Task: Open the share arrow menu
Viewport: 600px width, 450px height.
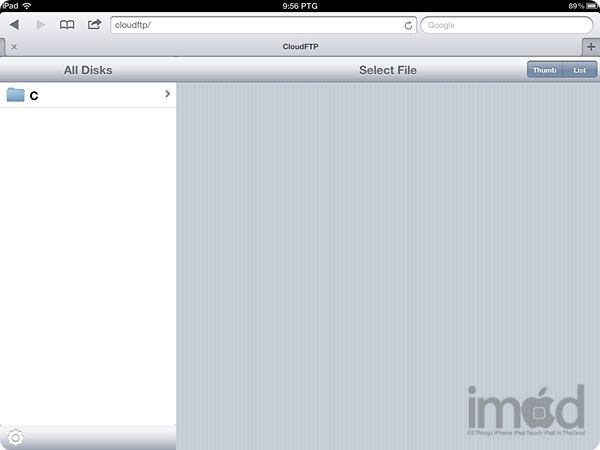Action: (94, 24)
